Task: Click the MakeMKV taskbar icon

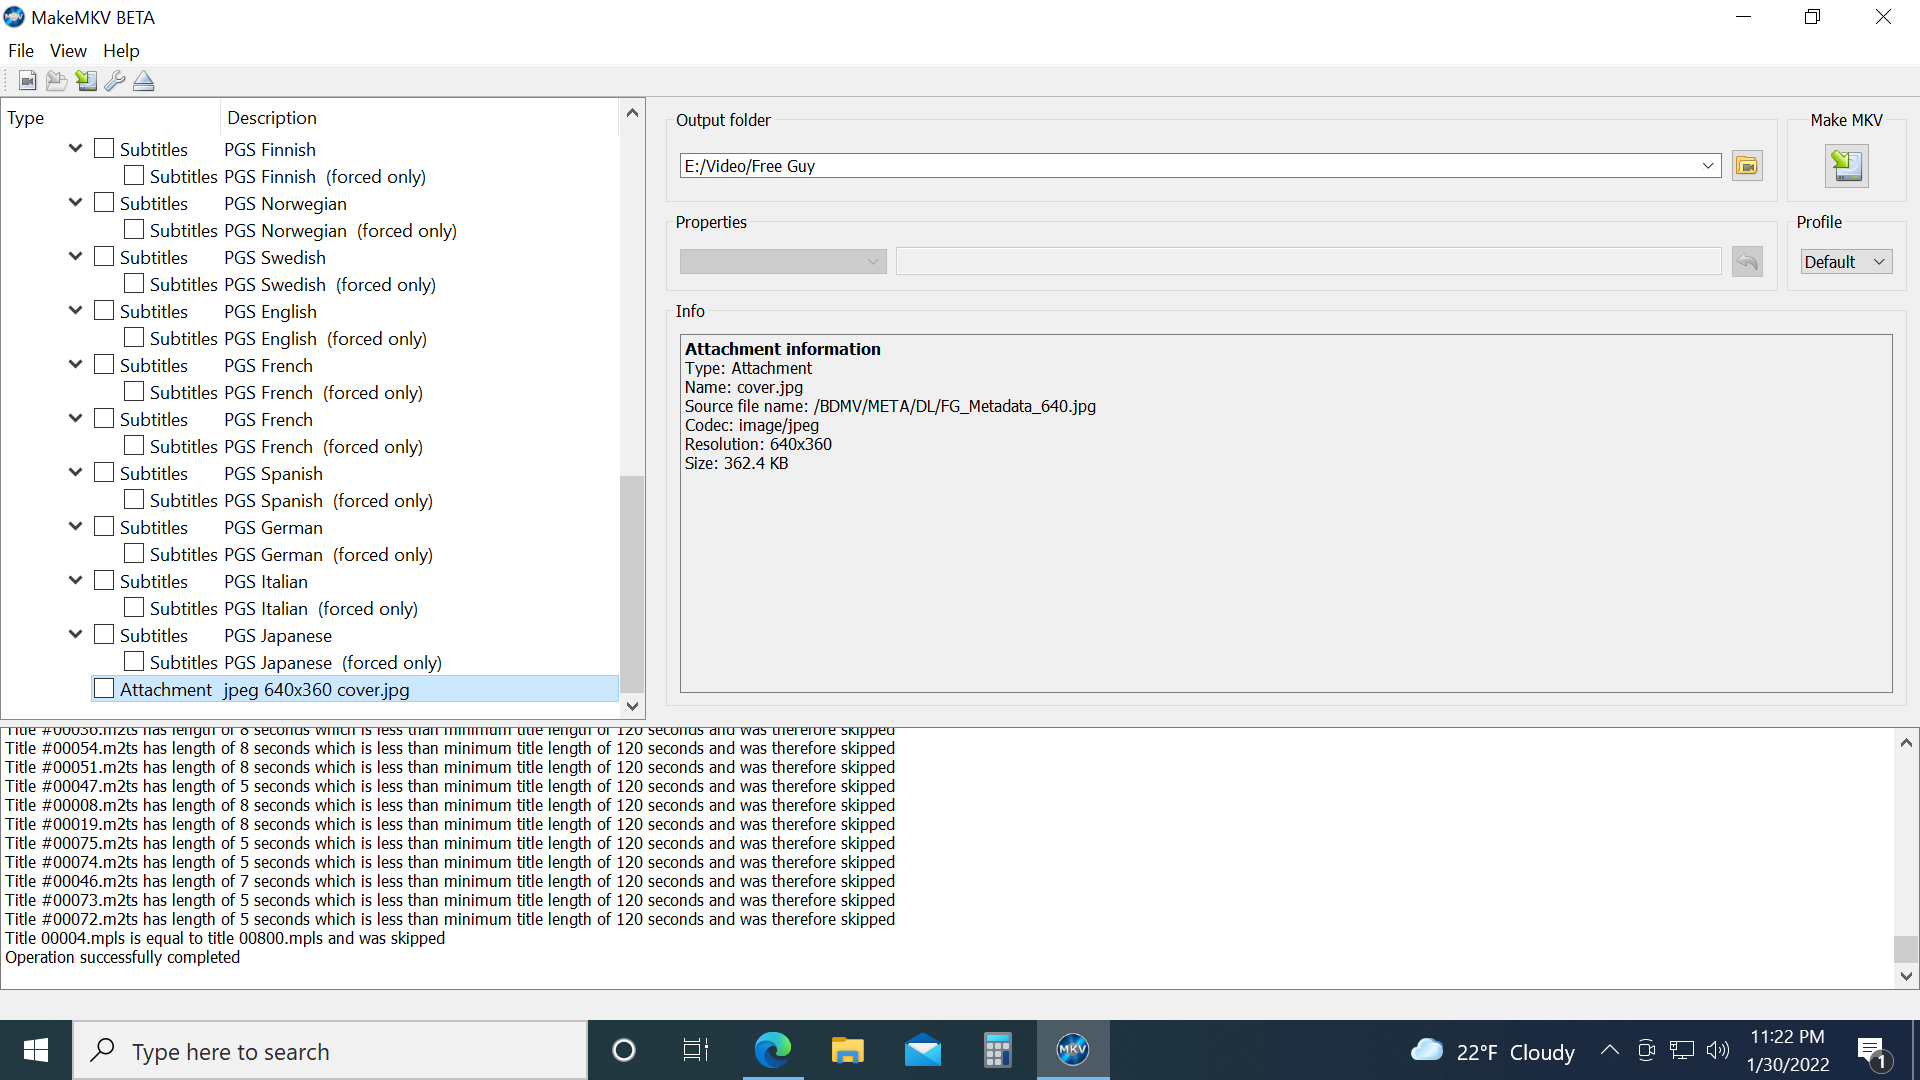Action: click(x=1072, y=1050)
